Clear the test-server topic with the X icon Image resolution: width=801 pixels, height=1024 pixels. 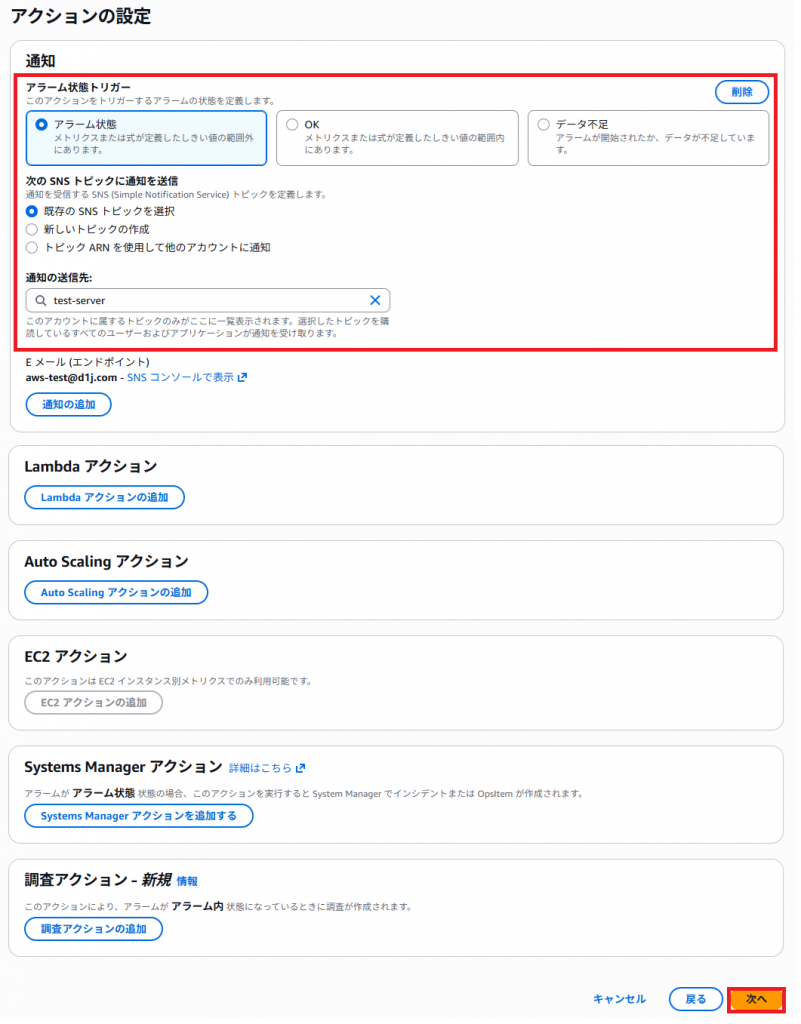(x=375, y=300)
